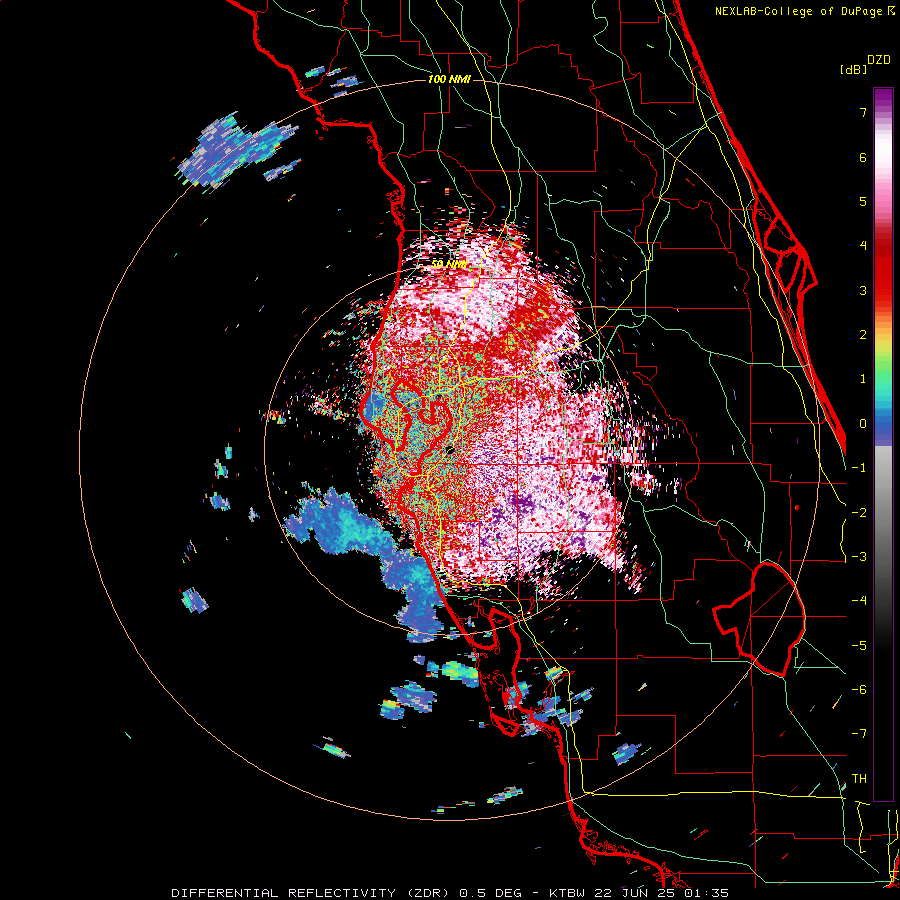Click the 0.5 DEG elevation angle text
Viewport: 900px width, 900px height.
[x=490, y=893]
